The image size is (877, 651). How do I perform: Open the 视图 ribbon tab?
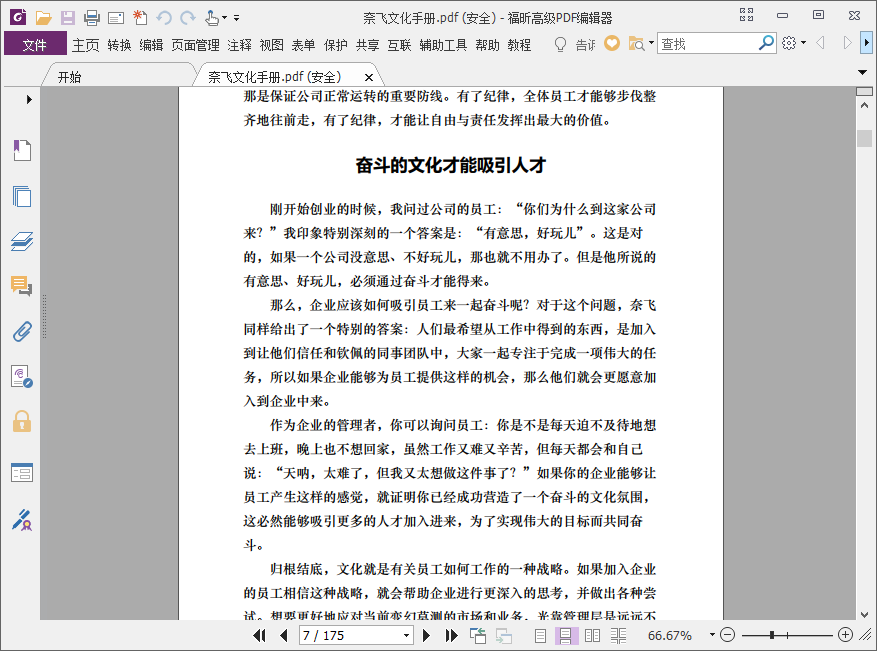pyautogui.click(x=271, y=45)
